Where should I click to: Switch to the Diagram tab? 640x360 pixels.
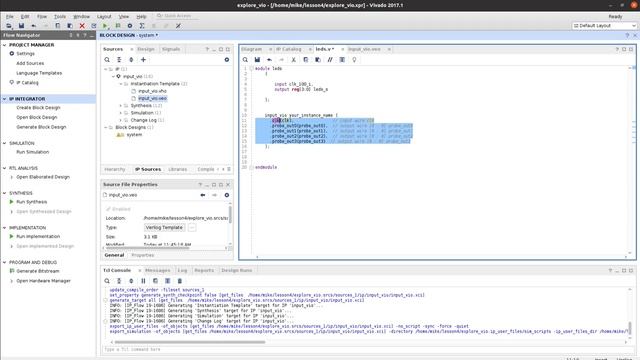tap(252, 49)
